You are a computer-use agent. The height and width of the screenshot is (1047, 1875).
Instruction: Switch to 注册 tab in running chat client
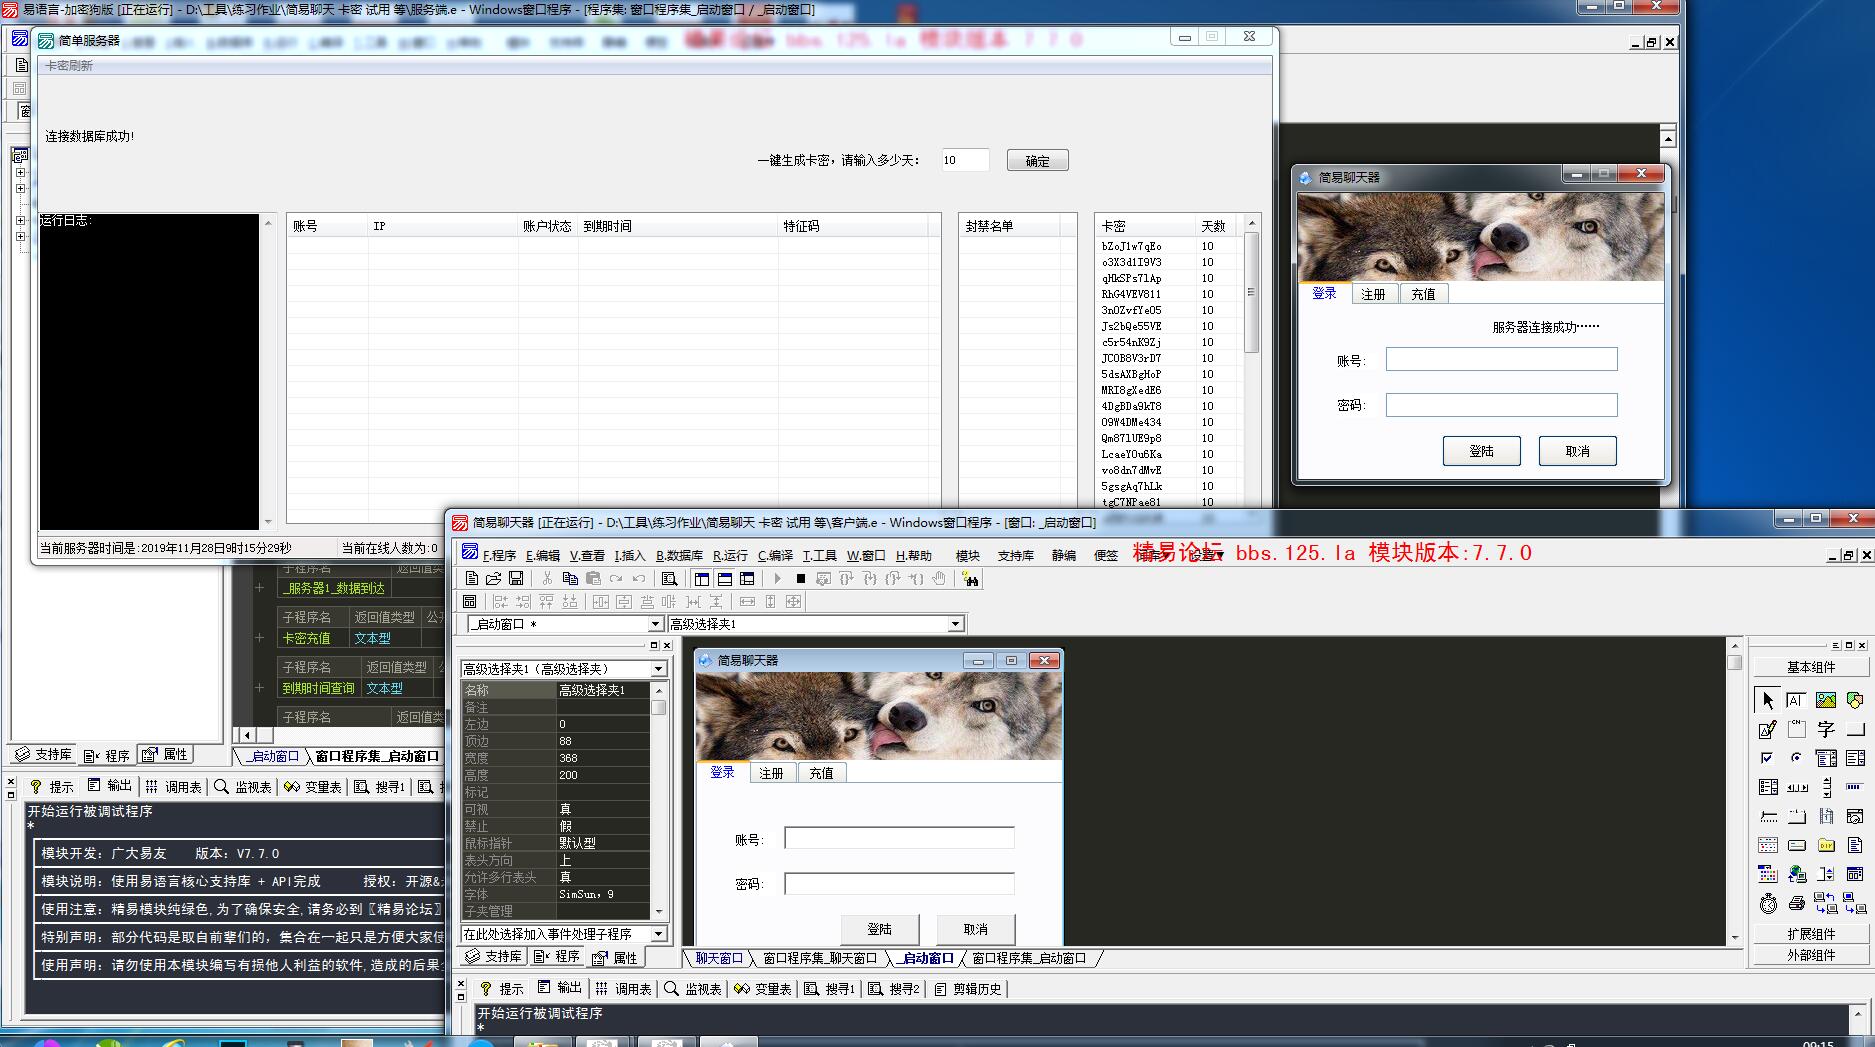1373,294
